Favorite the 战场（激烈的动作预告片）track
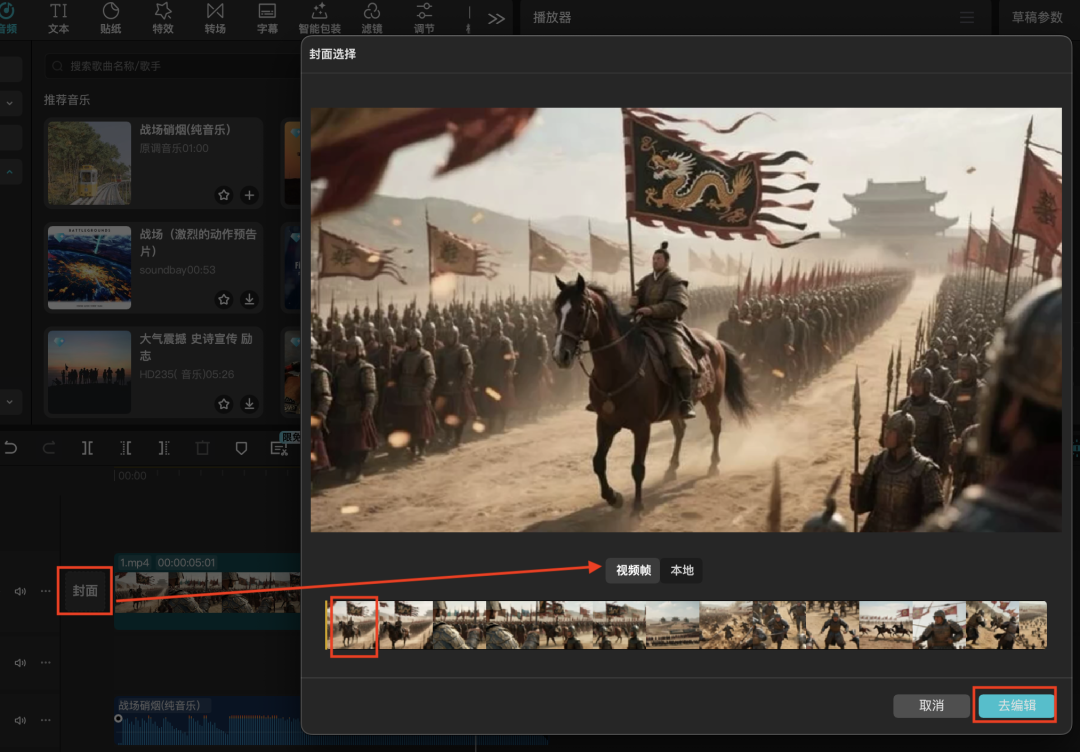The width and height of the screenshot is (1080, 752). tap(224, 299)
